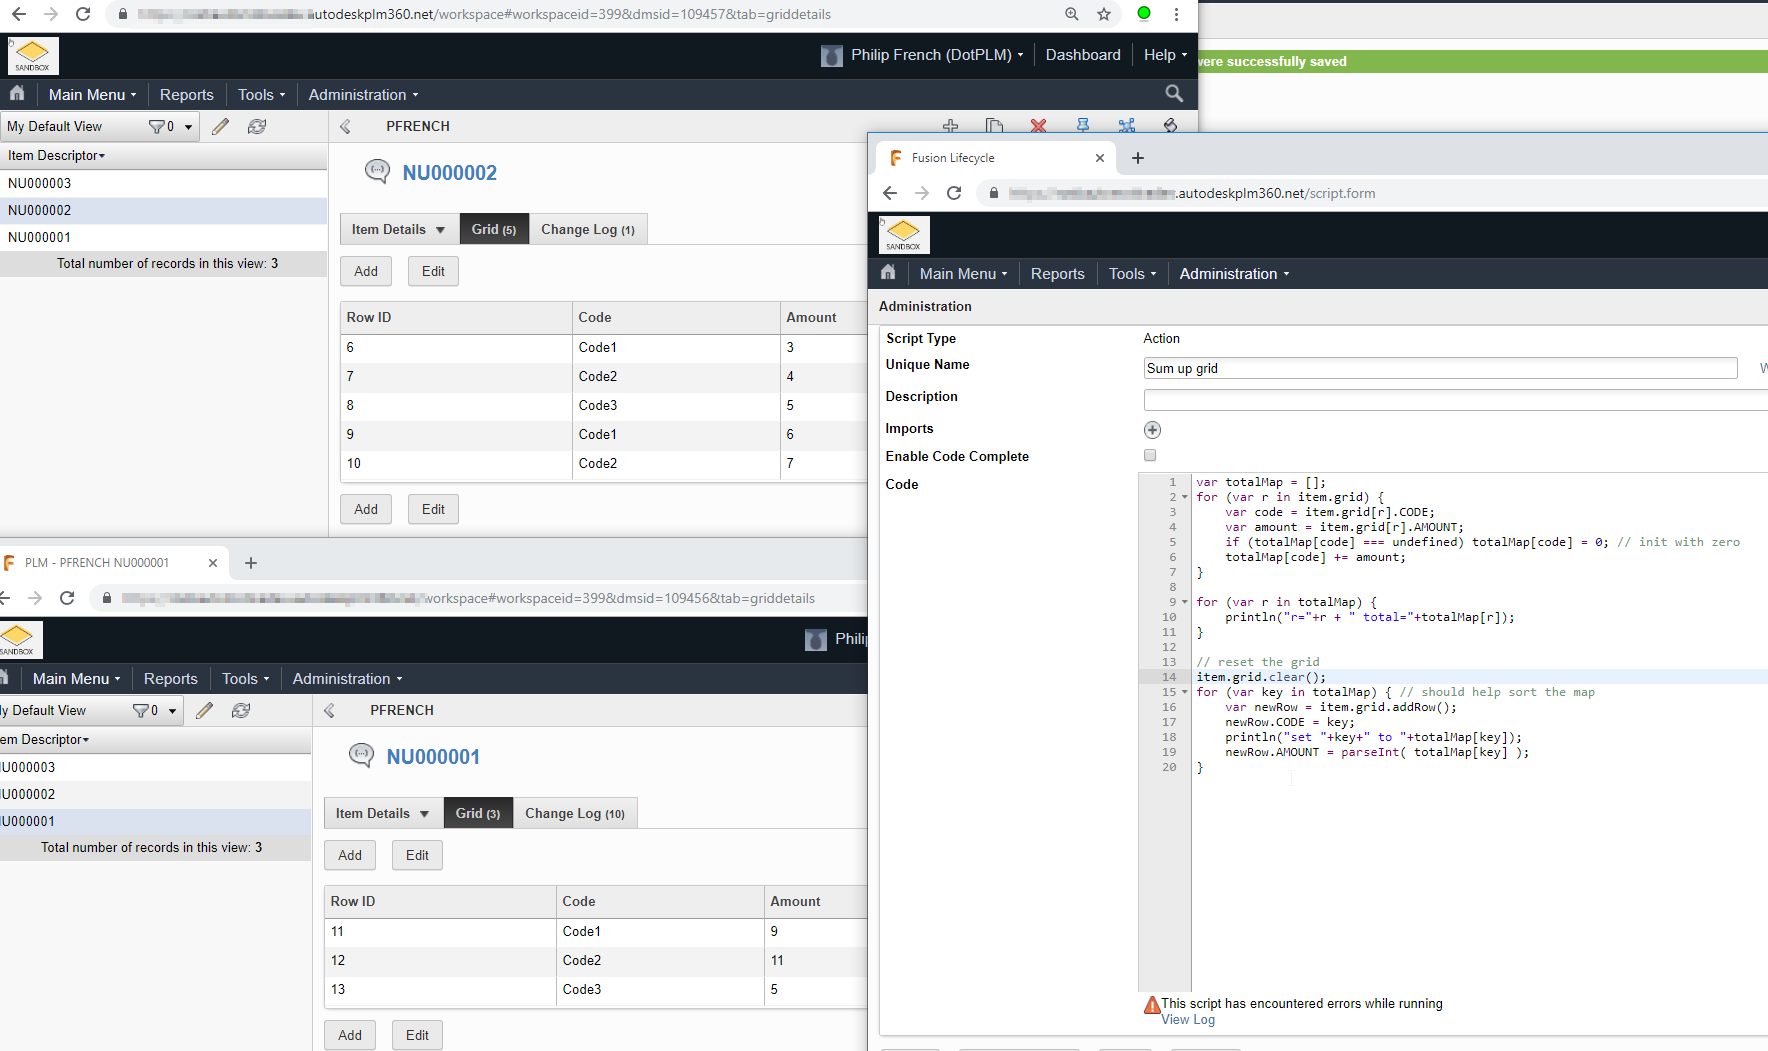Expand the Help menu
This screenshot has width=1768, height=1051.
coord(1165,55)
